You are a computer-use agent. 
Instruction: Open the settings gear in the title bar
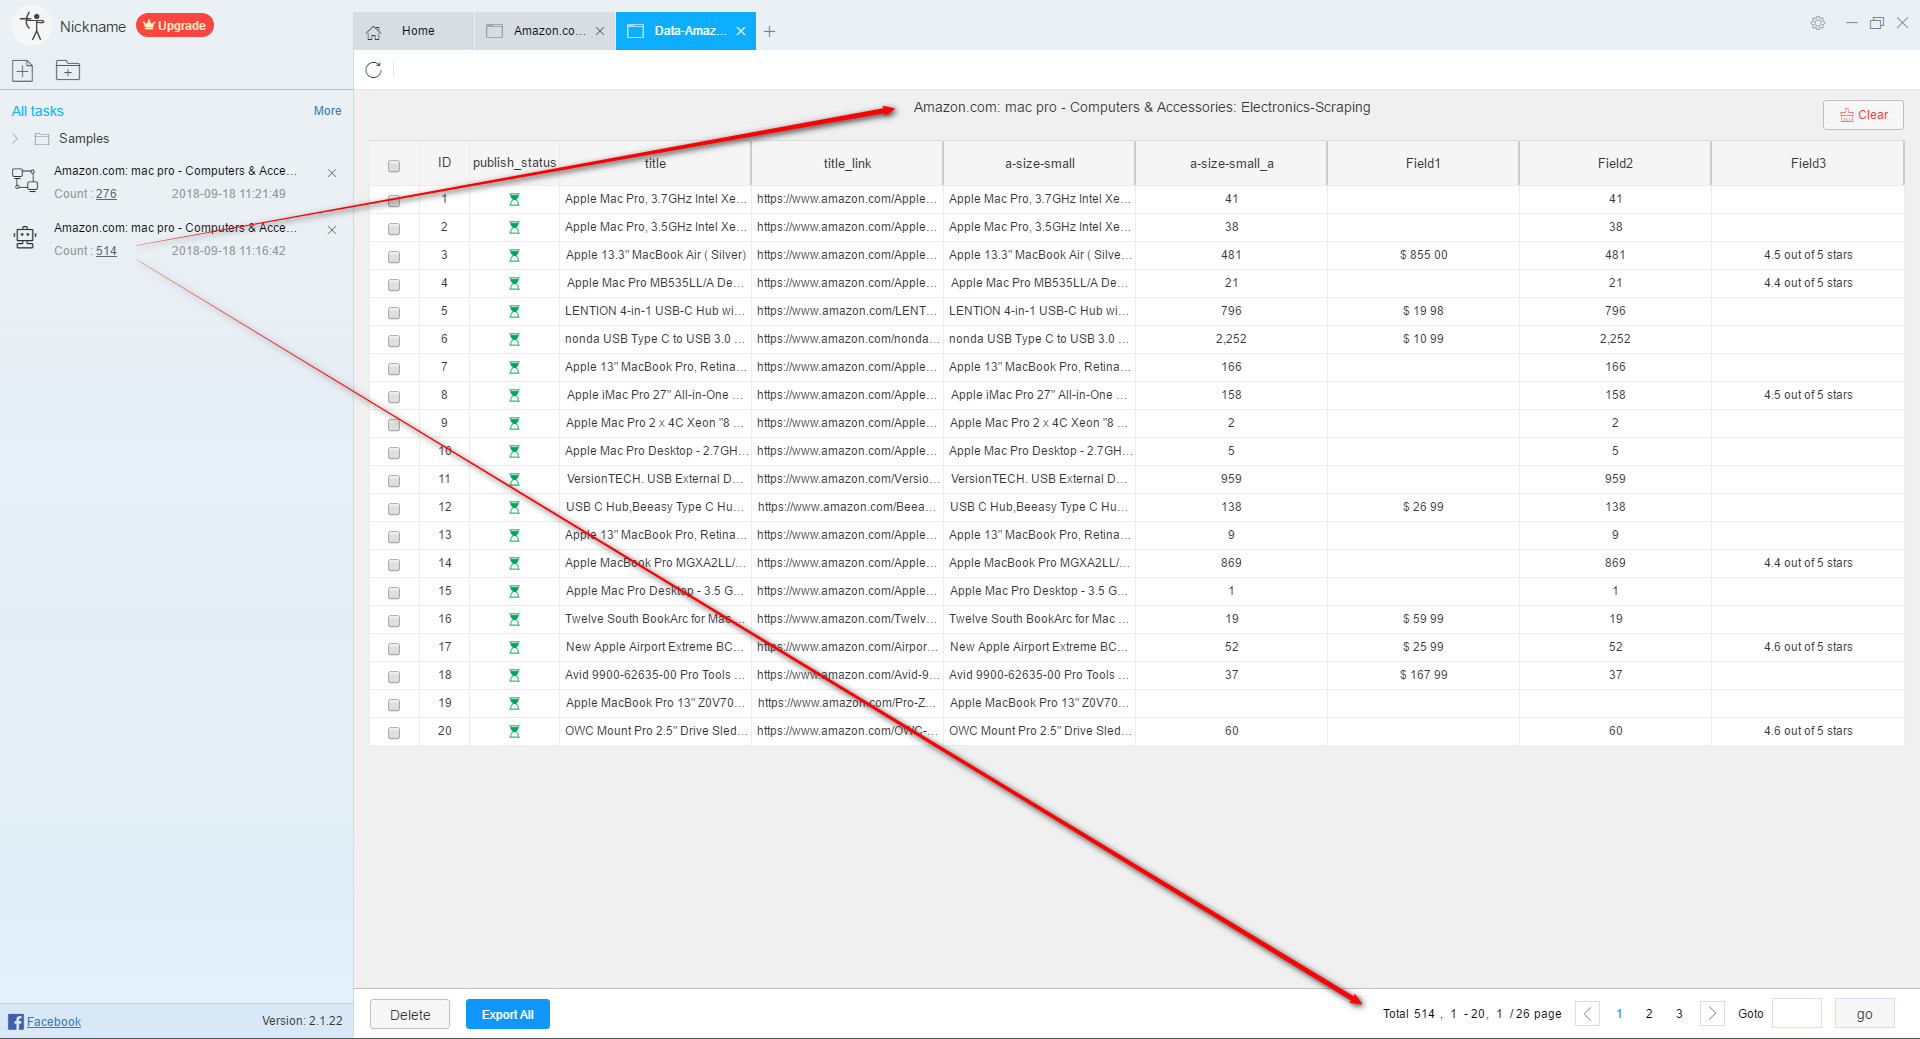pos(1817,23)
